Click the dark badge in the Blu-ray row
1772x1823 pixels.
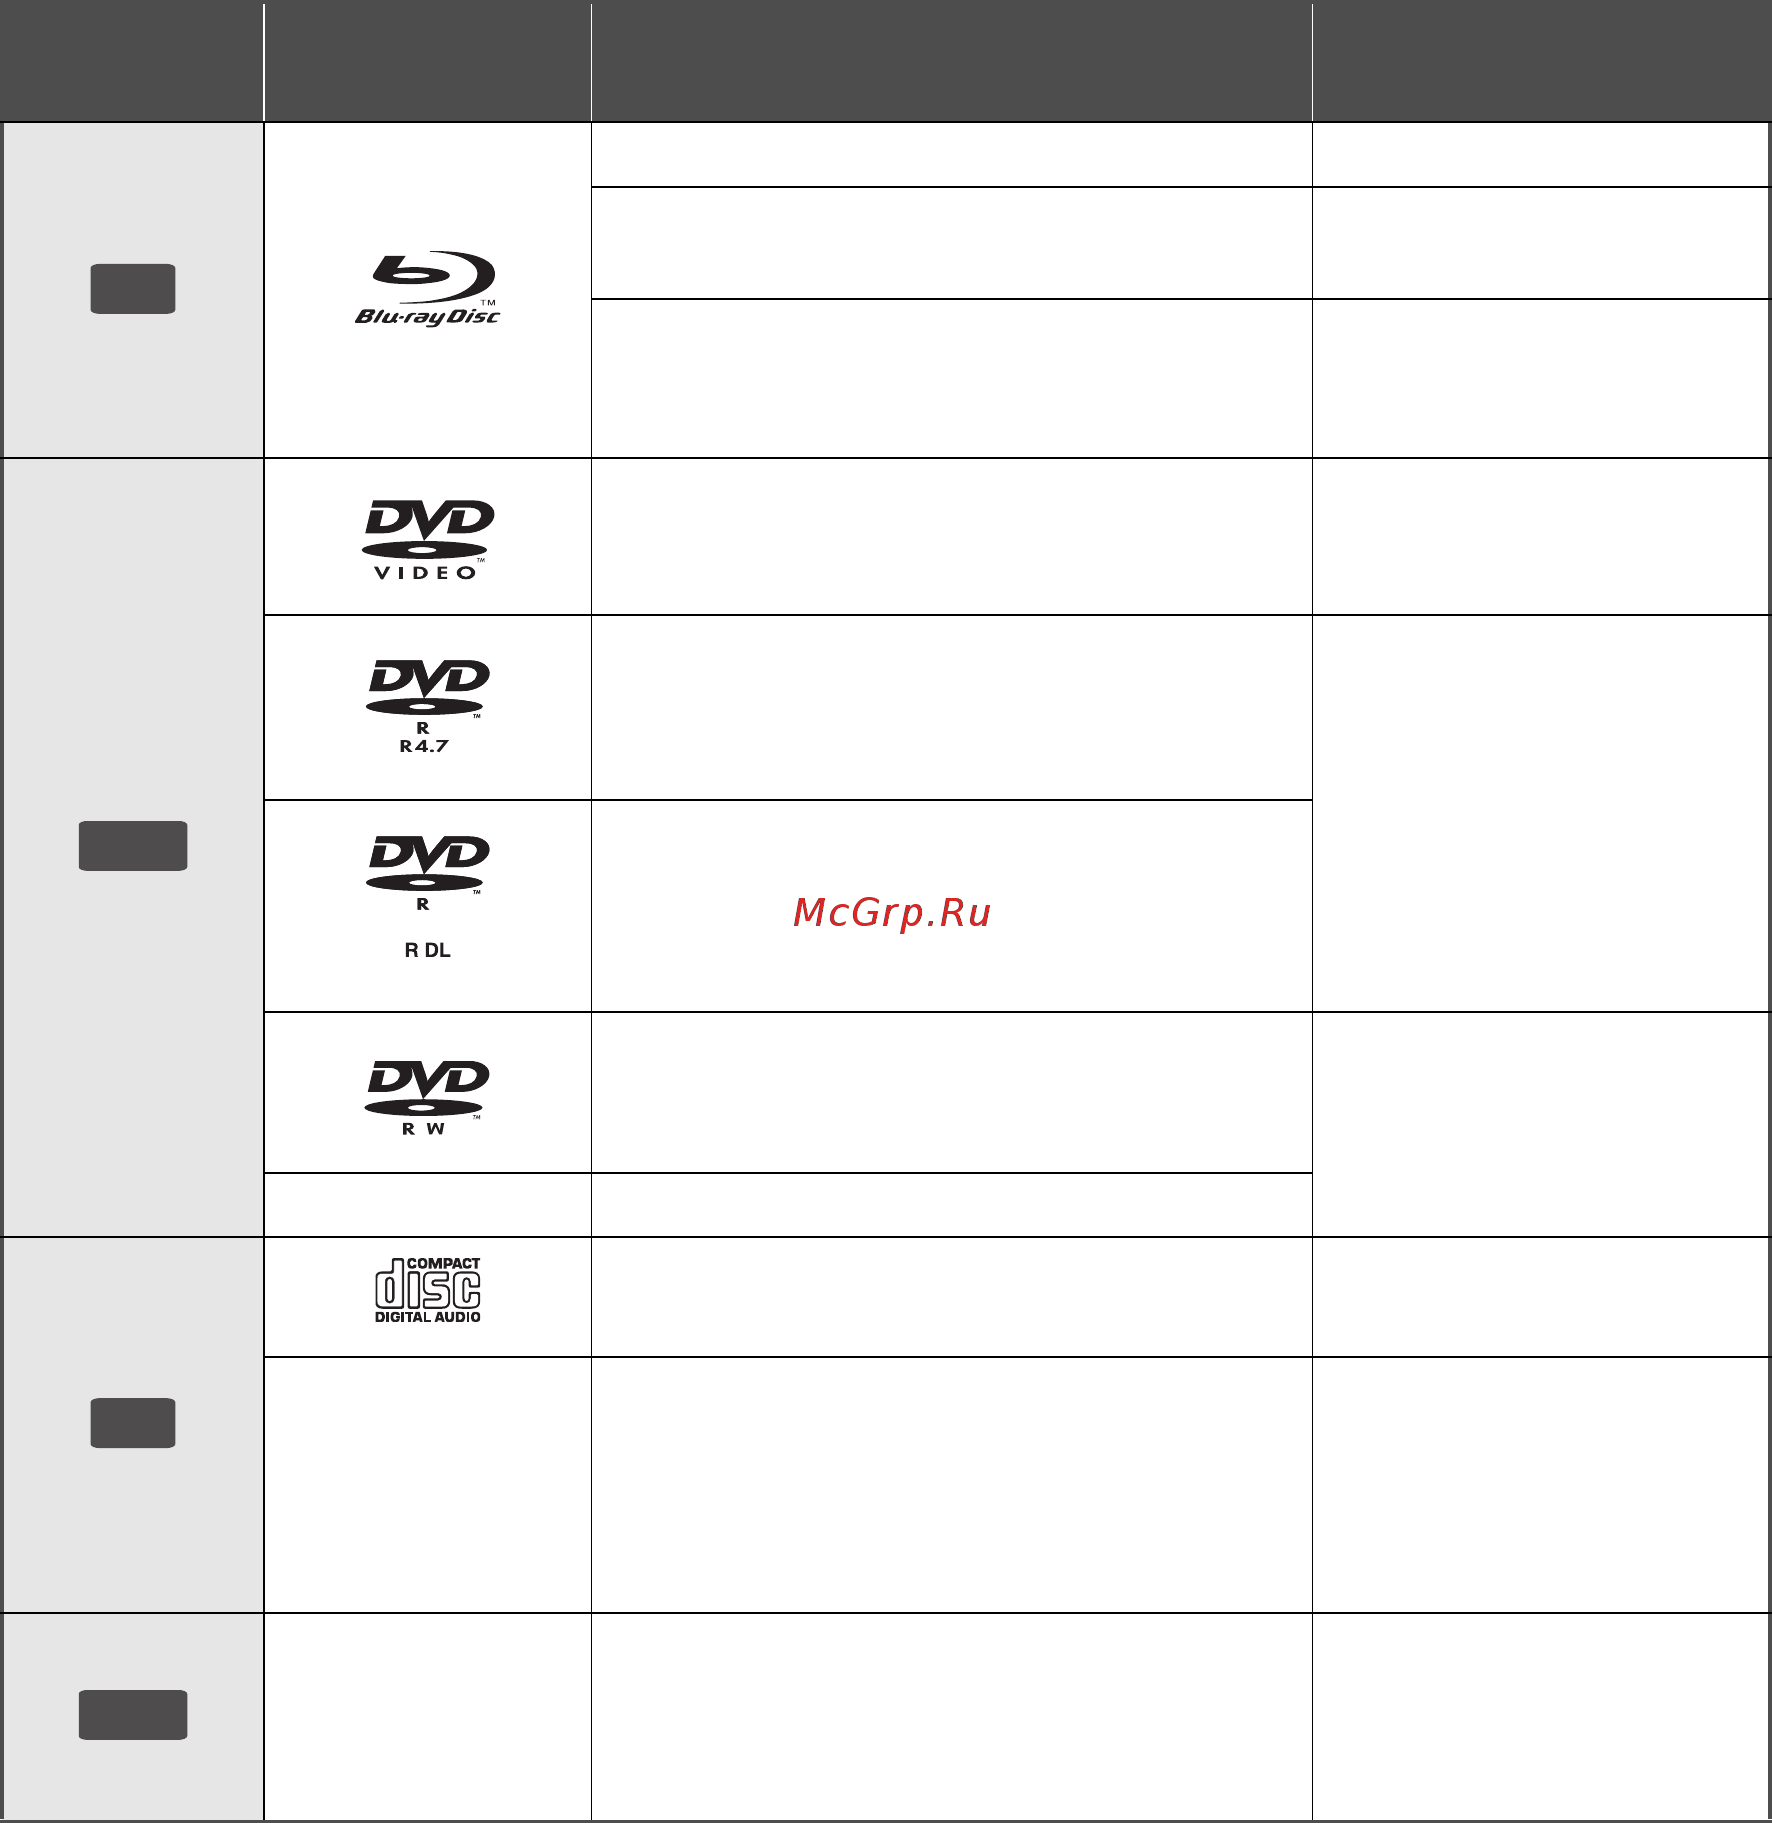pyautogui.click(x=133, y=289)
